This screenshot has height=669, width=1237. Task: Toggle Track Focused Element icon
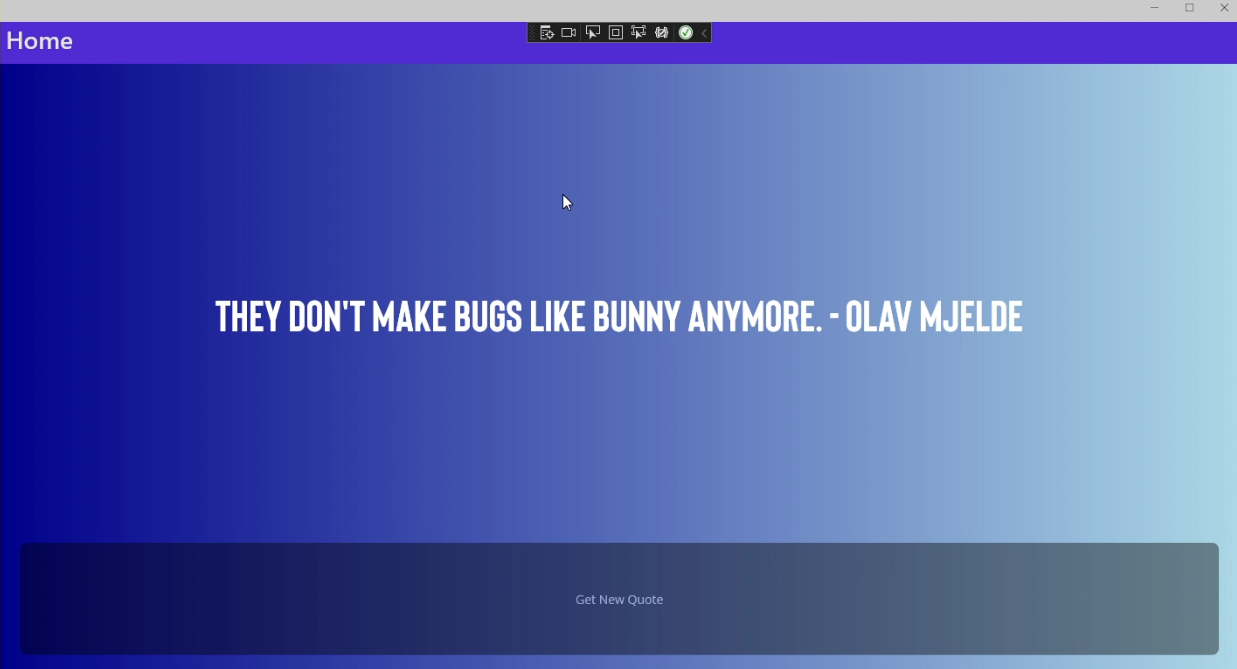638,33
